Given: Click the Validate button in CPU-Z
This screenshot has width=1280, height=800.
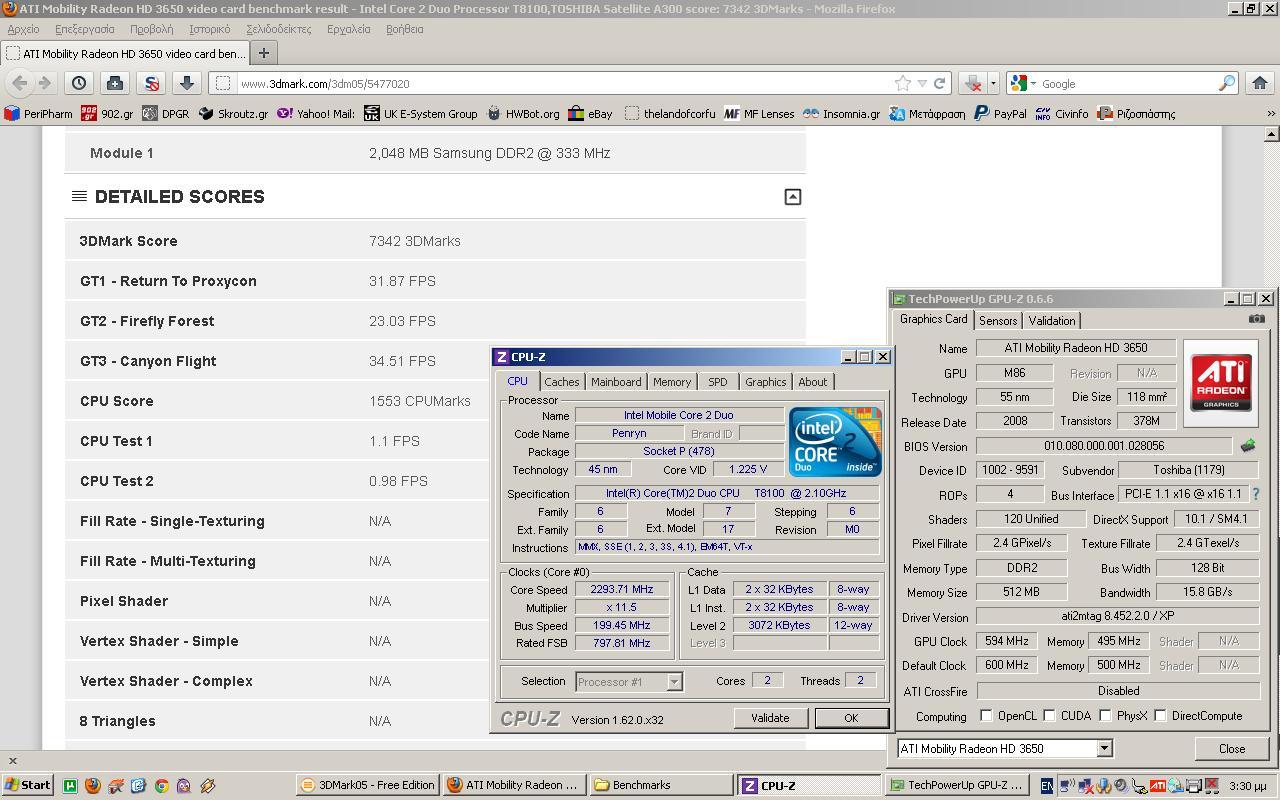Looking at the screenshot, I should 770,718.
